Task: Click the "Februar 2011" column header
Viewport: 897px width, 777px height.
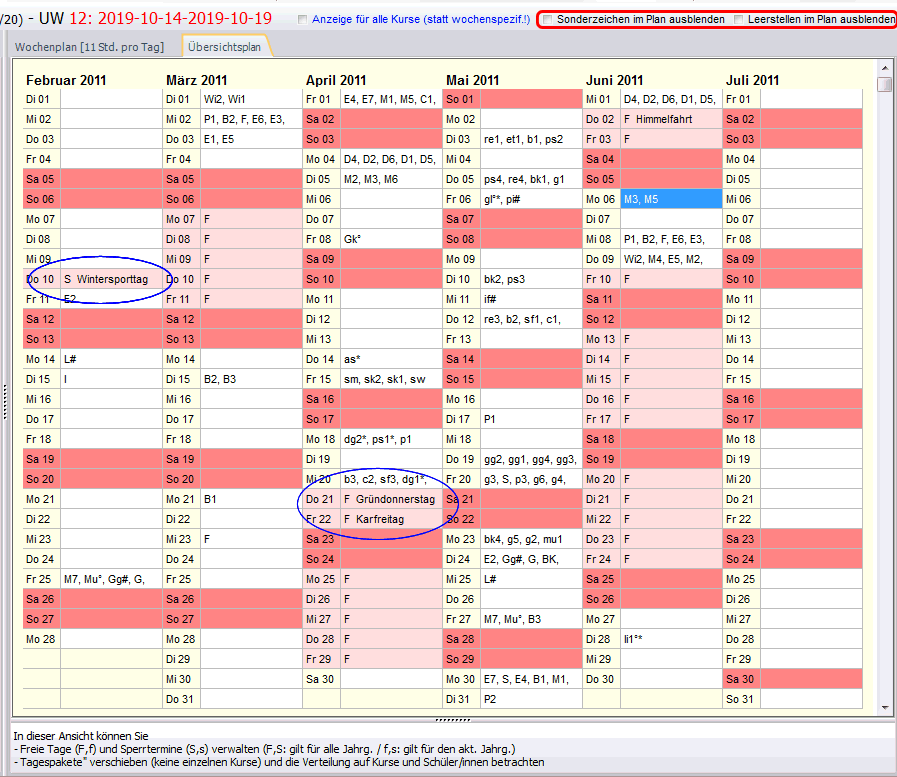Action: tap(66, 80)
